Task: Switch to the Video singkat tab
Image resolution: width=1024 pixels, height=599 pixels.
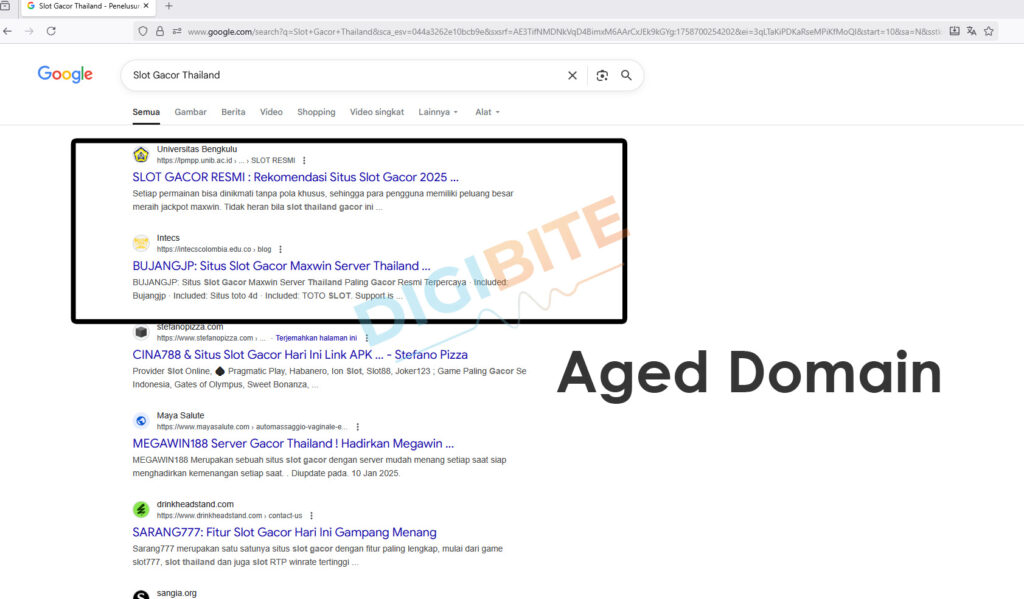Action: pyautogui.click(x=377, y=112)
